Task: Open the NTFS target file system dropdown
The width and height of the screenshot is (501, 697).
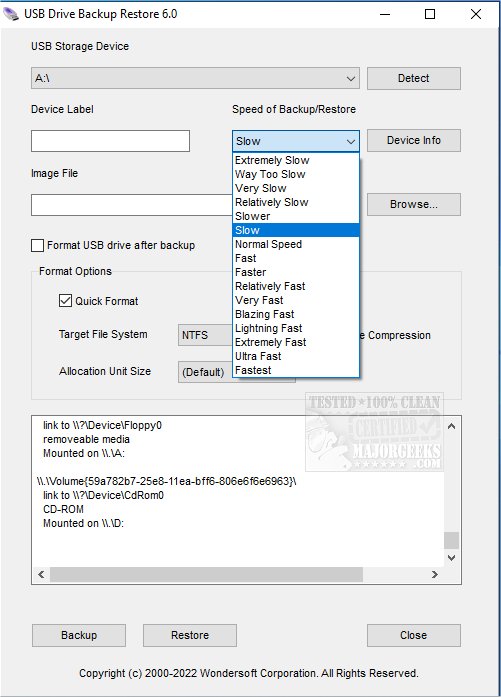Action: point(205,335)
